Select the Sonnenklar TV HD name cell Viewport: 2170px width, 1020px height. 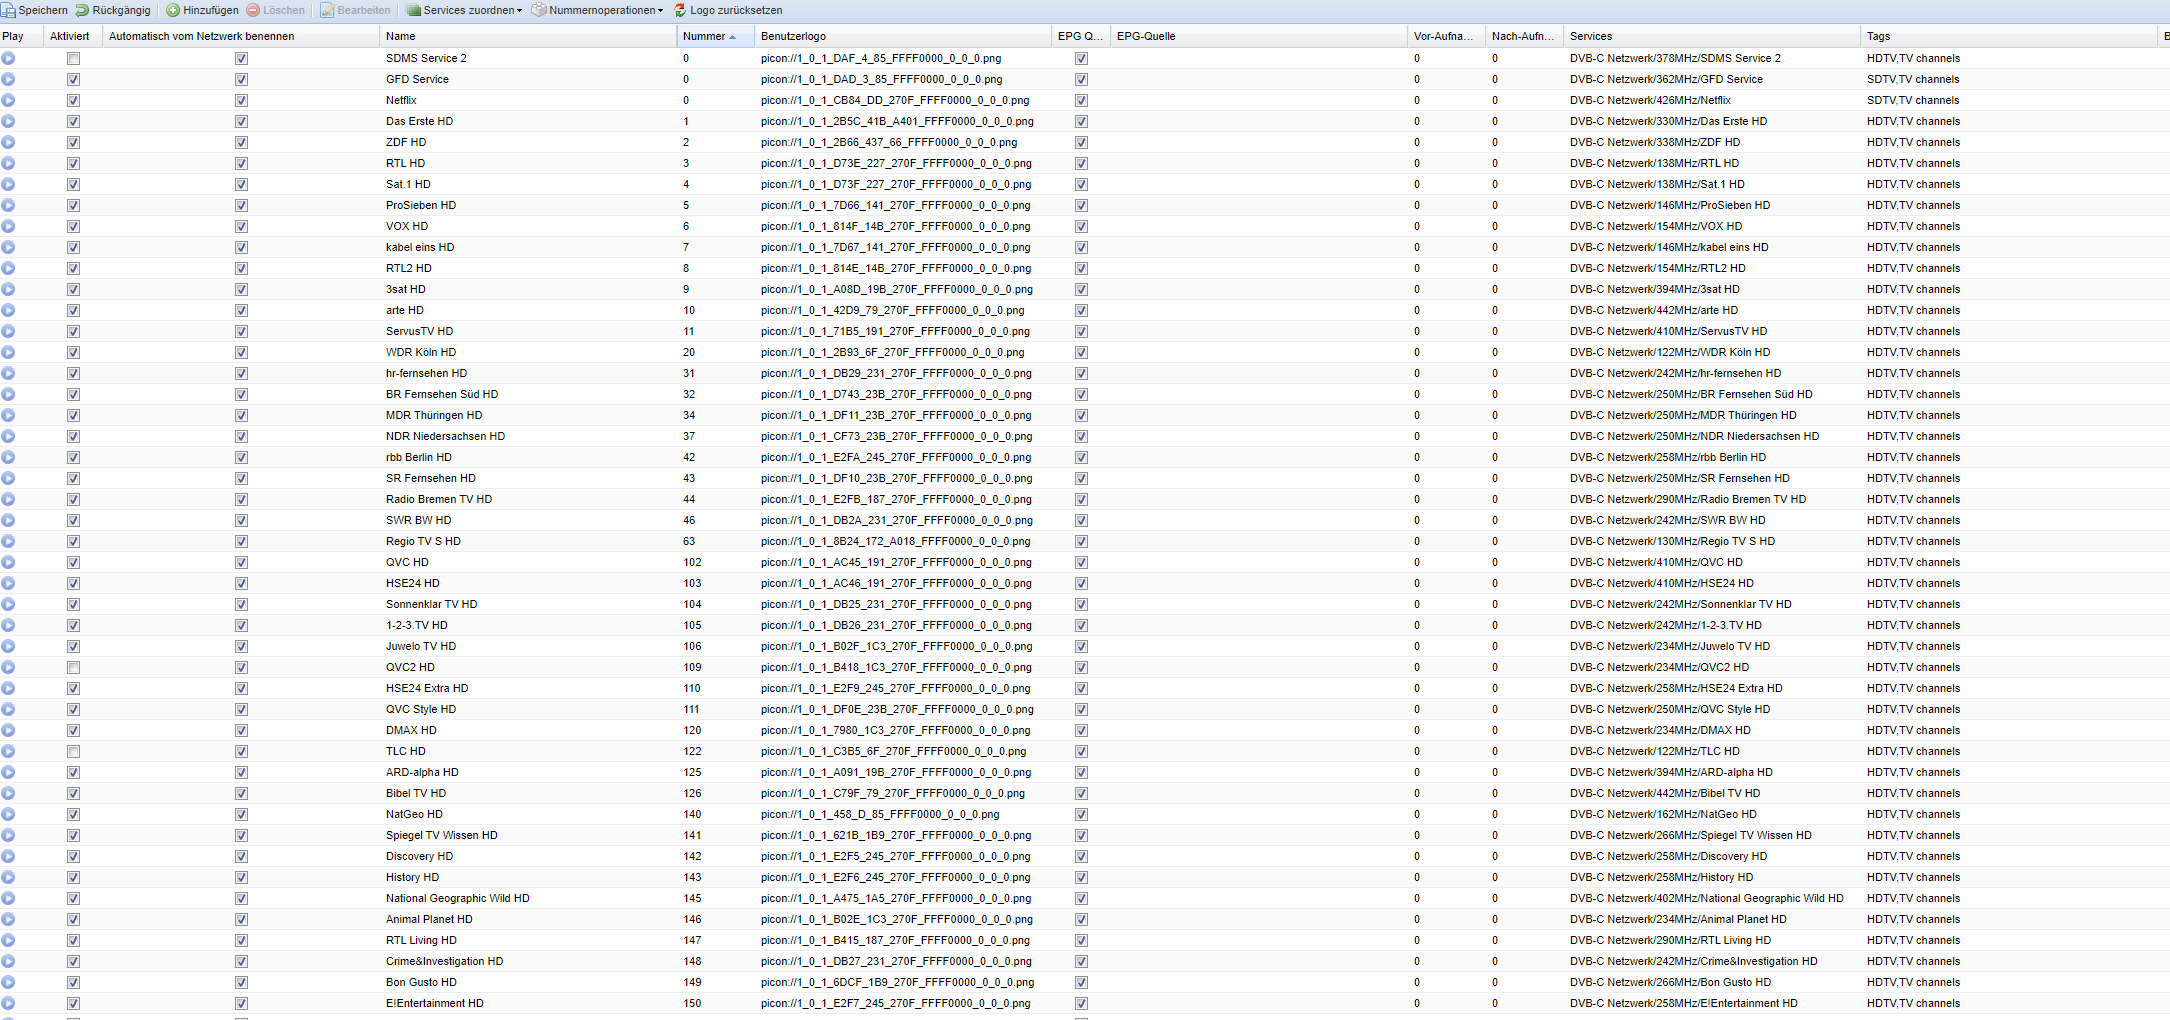(x=431, y=604)
